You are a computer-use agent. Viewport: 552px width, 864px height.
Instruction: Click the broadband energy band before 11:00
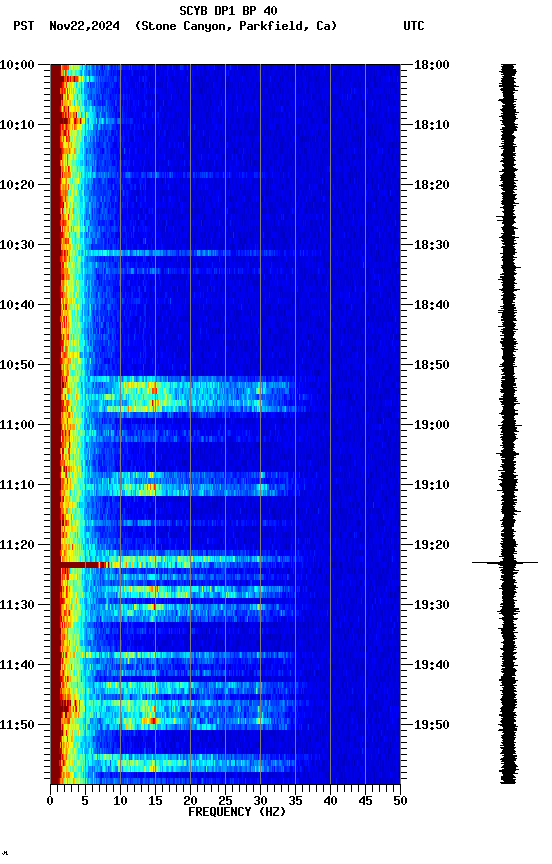pyautogui.click(x=190, y=395)
